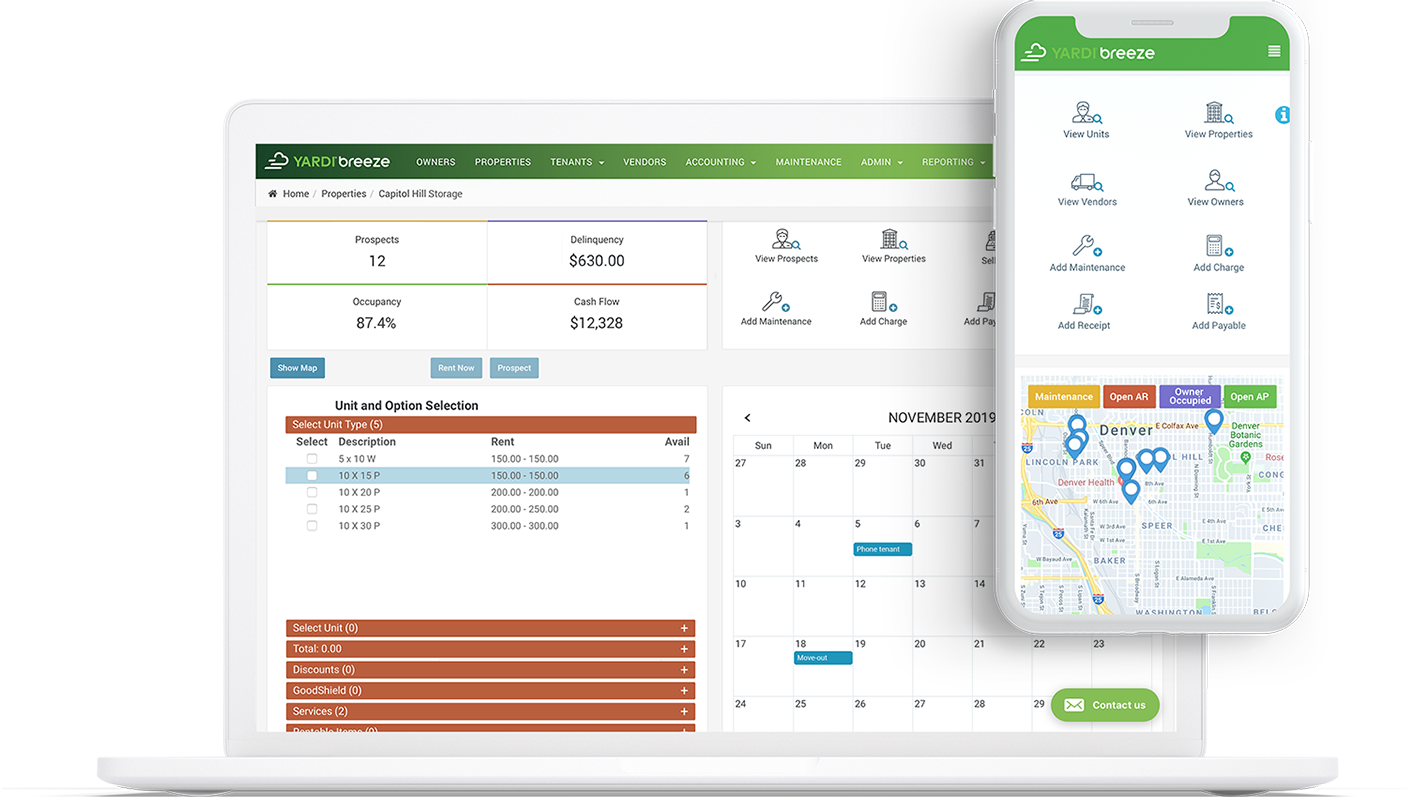Click the Prospect button
Screen dimensions: 1416x797
tap(514, 368)
